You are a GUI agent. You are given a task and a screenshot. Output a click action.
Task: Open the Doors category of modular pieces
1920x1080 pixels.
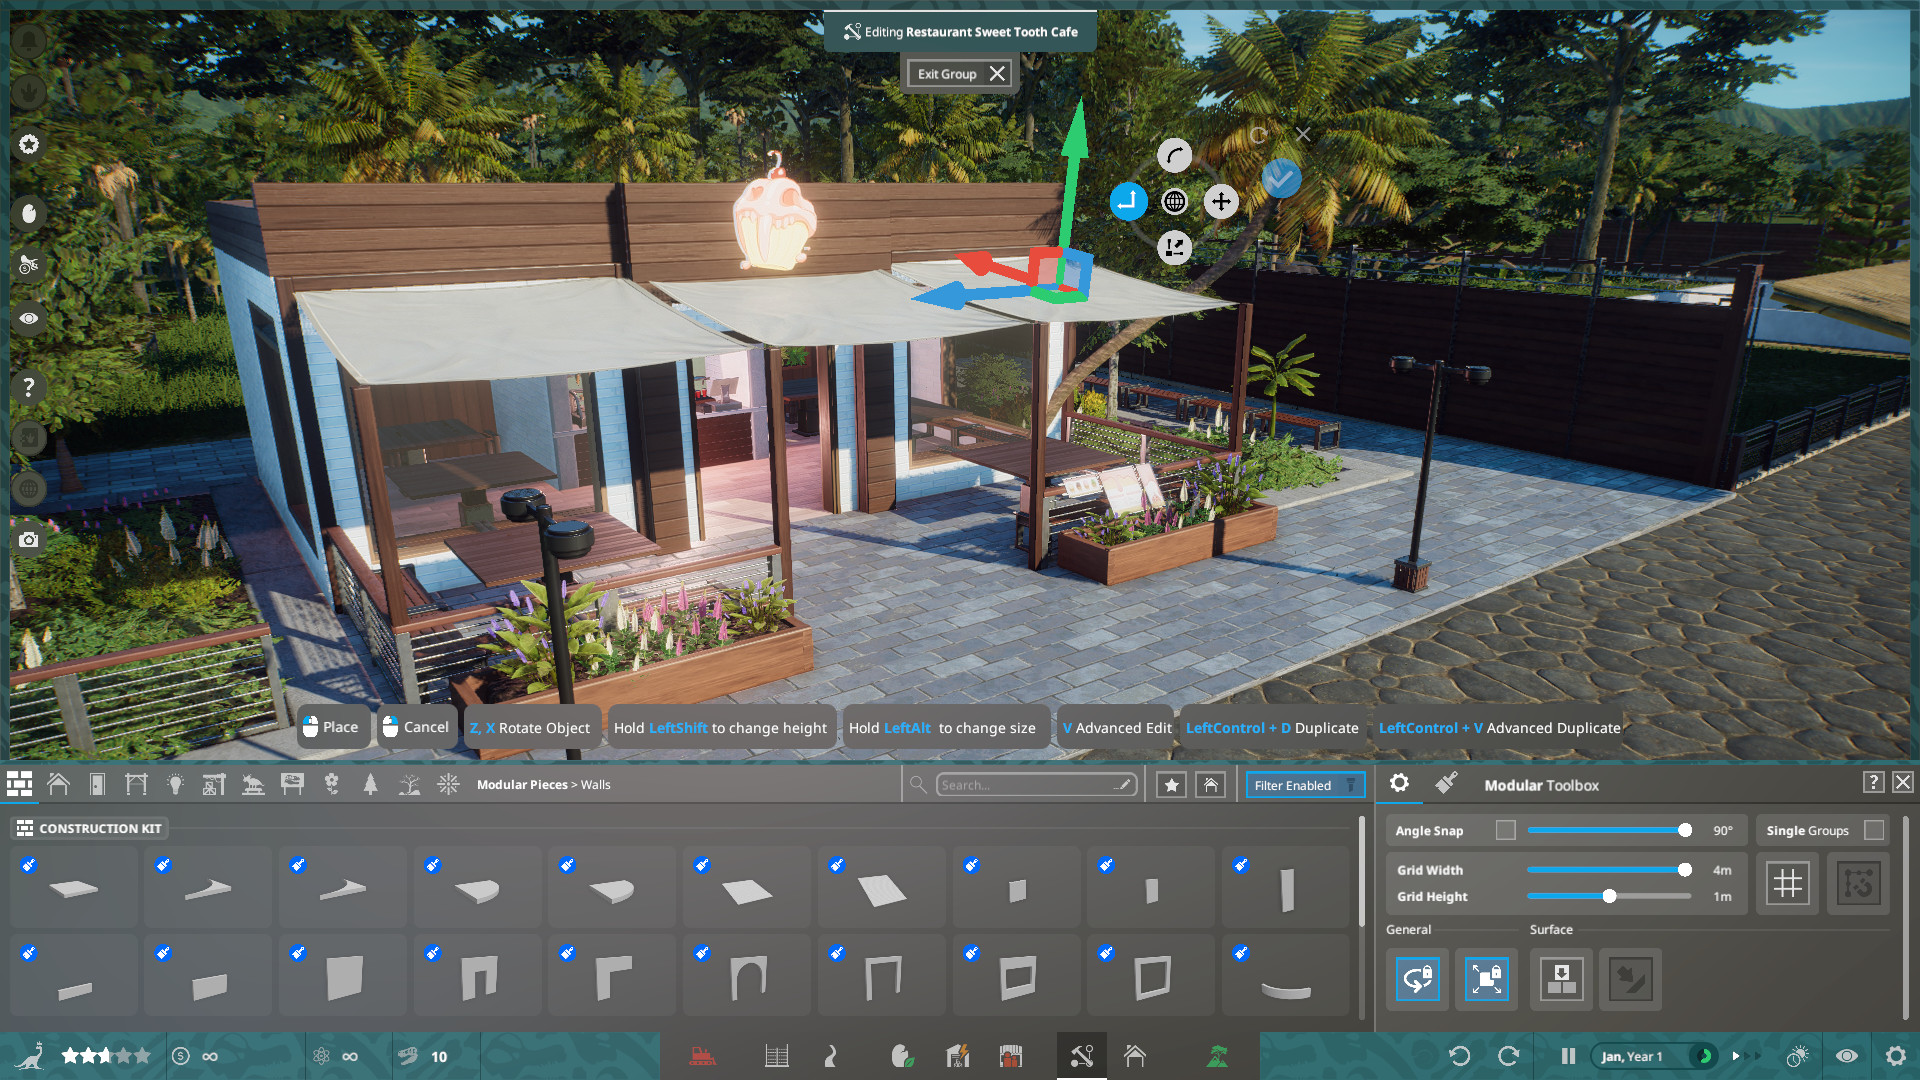pyautogui.click(x=97, y=784)
